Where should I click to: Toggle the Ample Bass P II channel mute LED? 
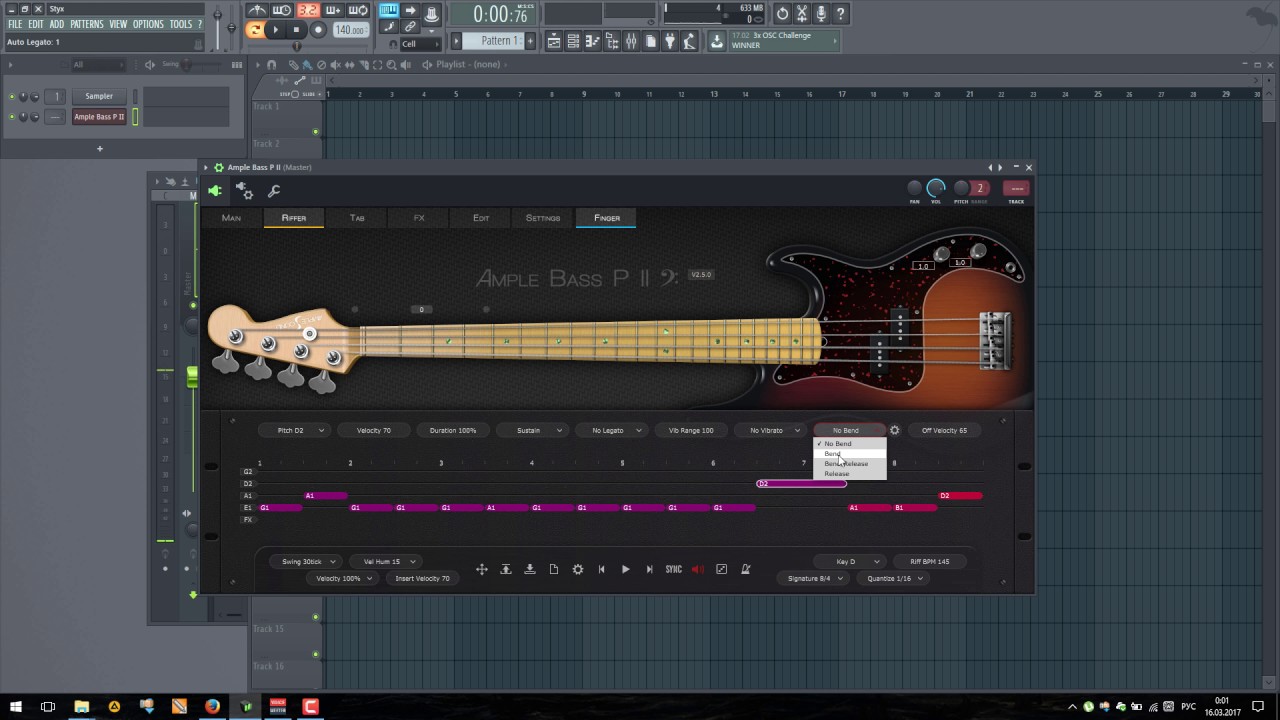point(12,117)
